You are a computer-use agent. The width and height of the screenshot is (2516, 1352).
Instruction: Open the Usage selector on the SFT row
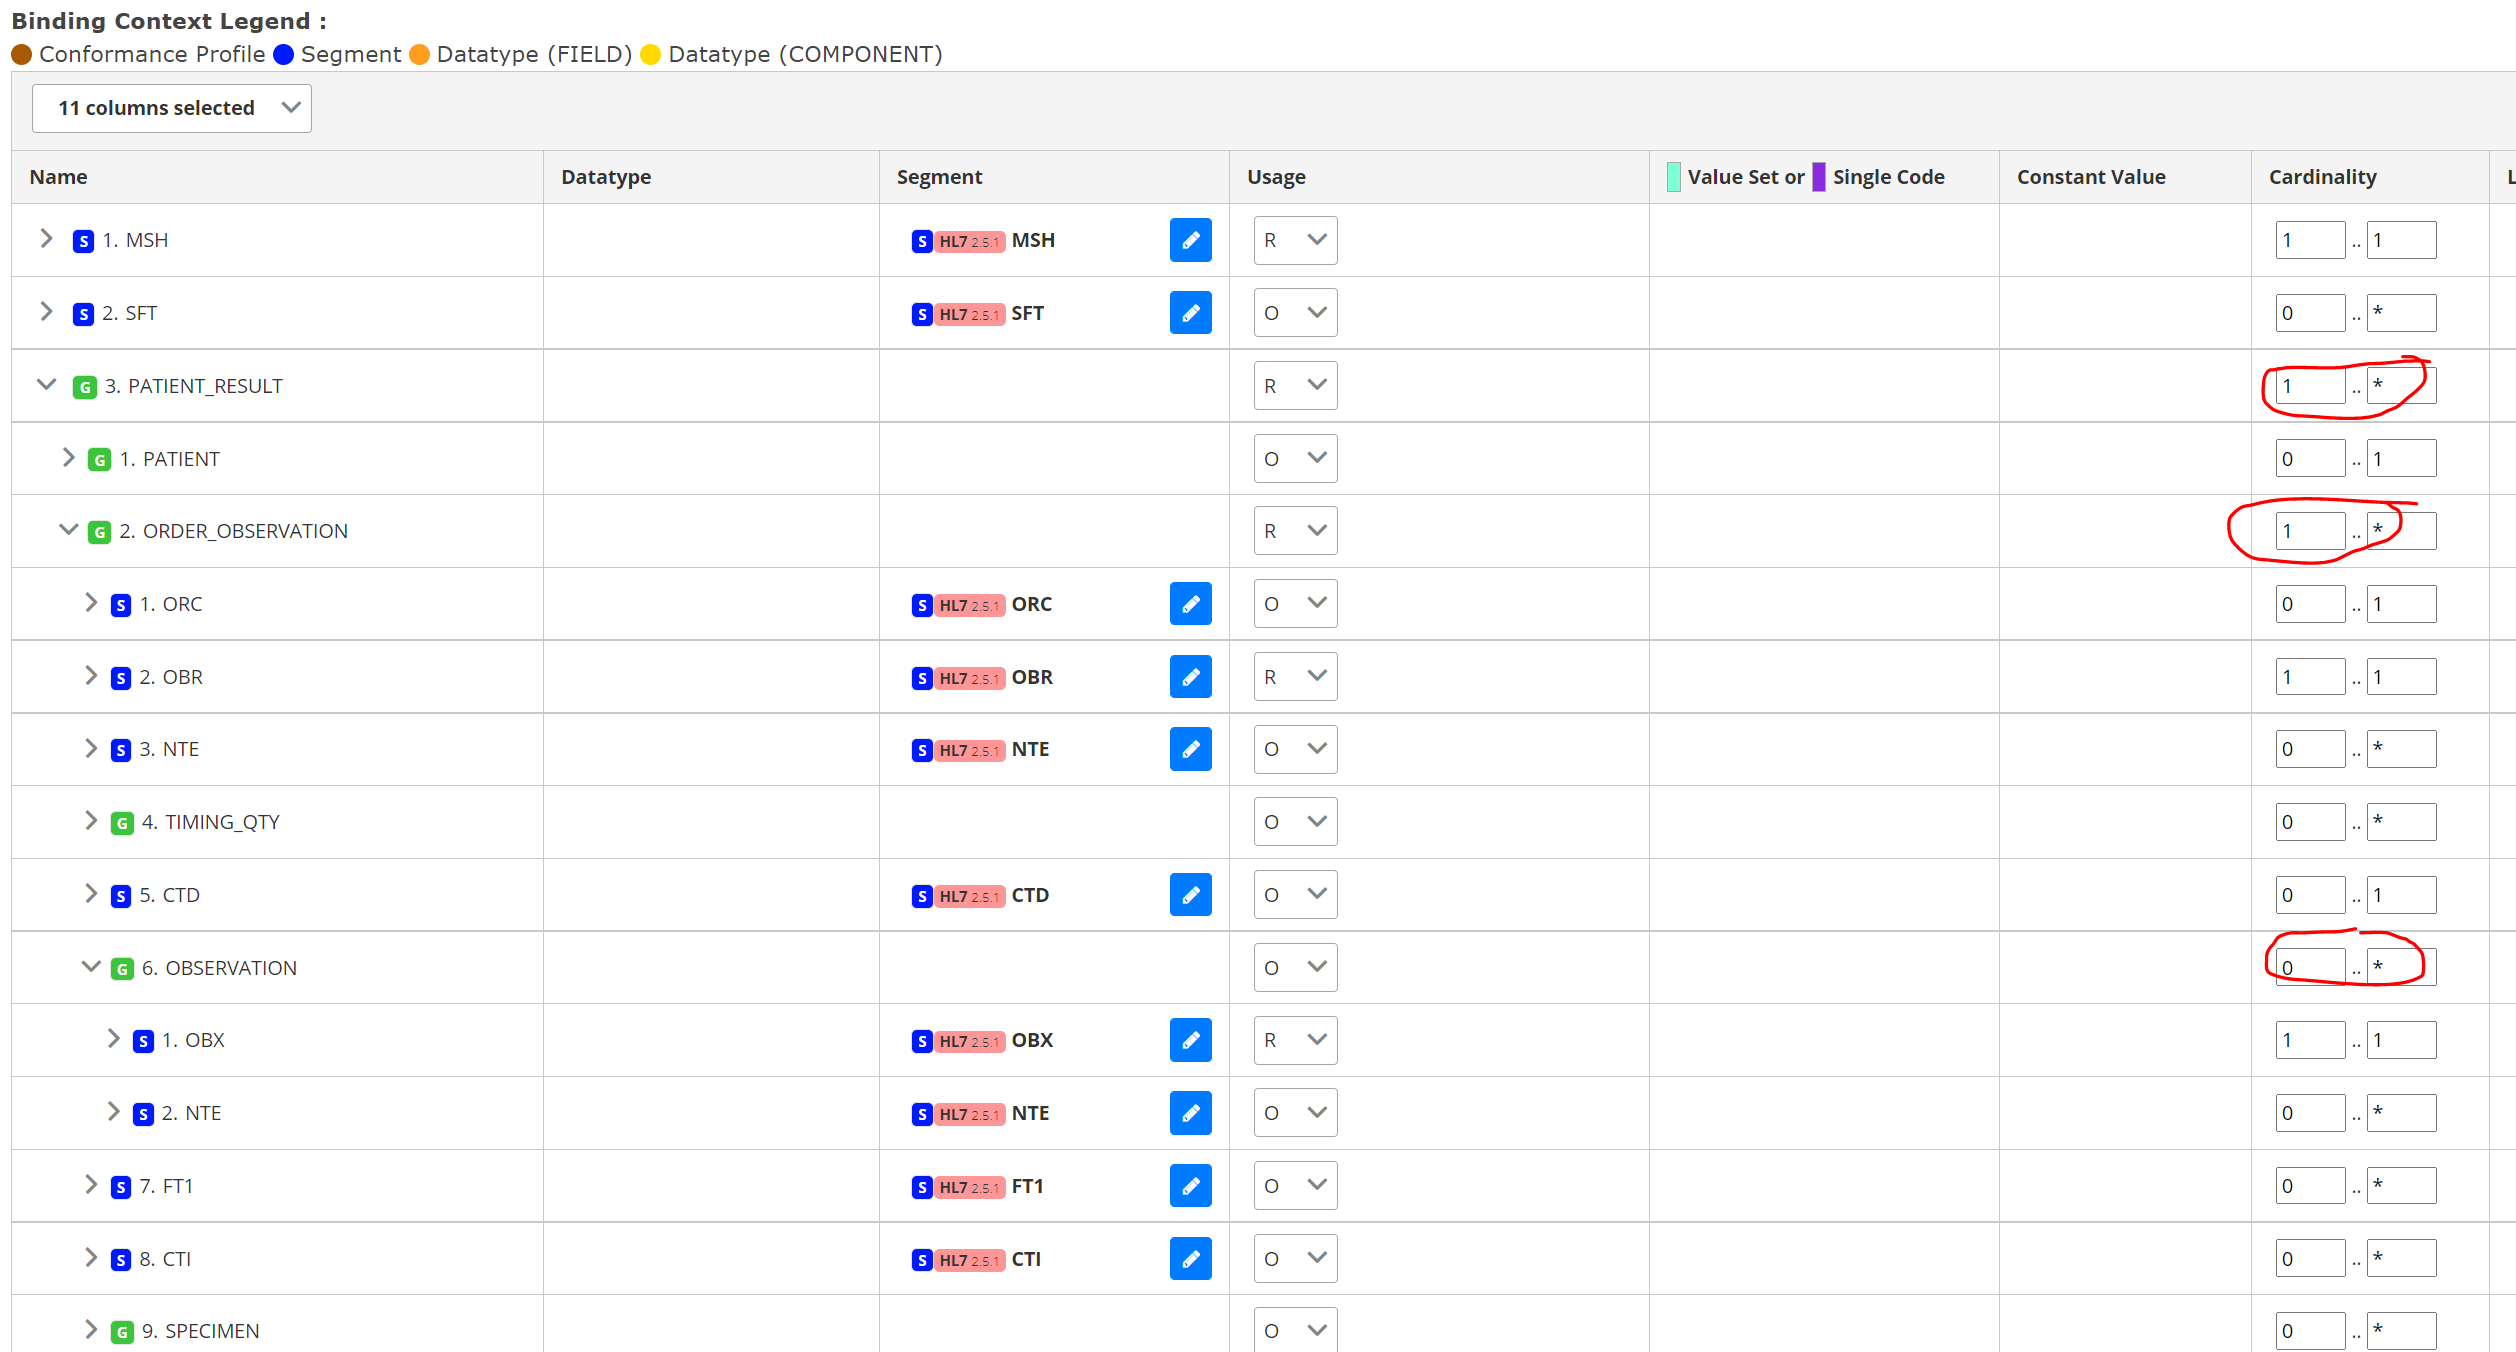(1294, 312)
